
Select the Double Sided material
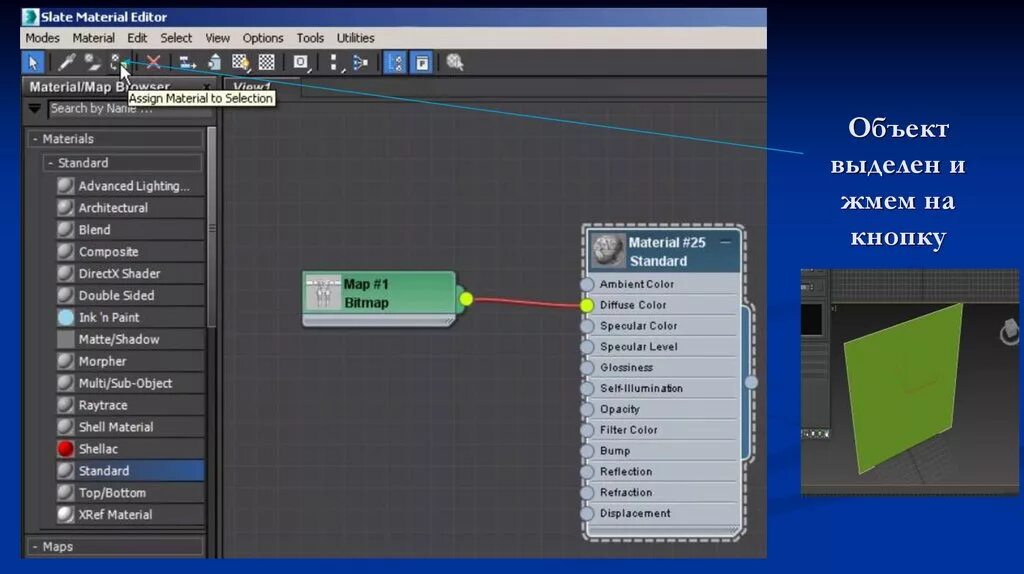pos(129,295)
